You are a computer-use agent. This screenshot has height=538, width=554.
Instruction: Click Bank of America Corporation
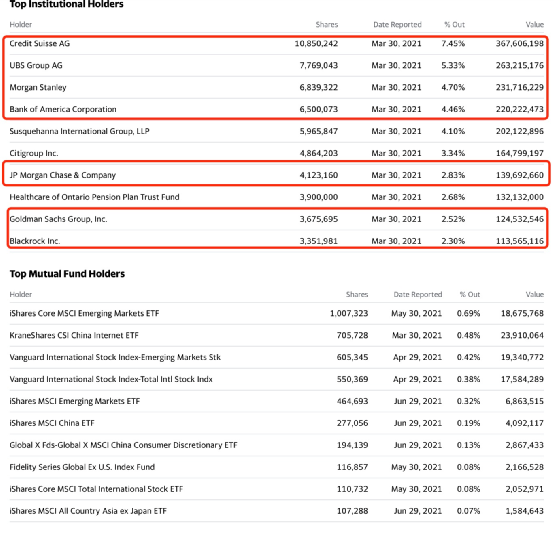click(x=63, y=109)
